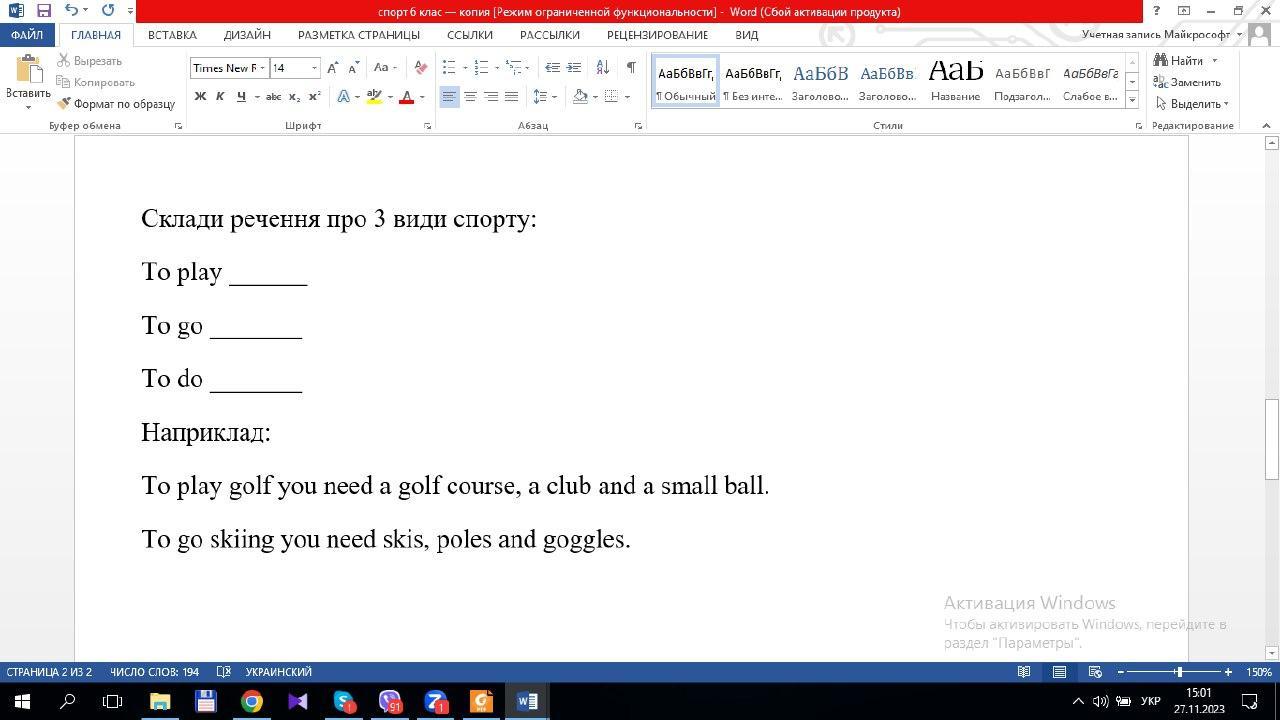Click the increase indent icon
1280x720 pixels.
574,68
